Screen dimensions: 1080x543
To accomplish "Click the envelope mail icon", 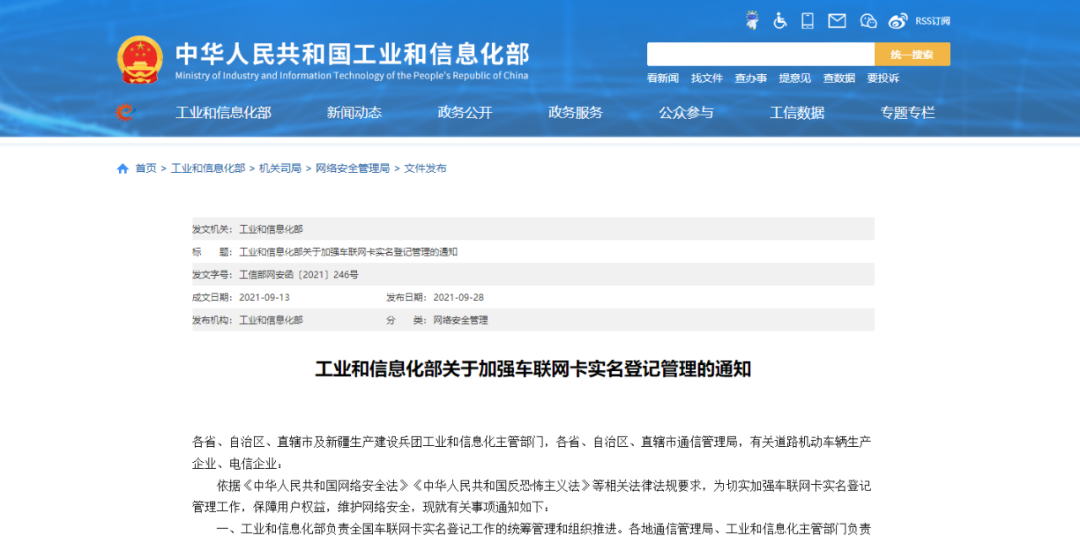I will pos(837,21).
